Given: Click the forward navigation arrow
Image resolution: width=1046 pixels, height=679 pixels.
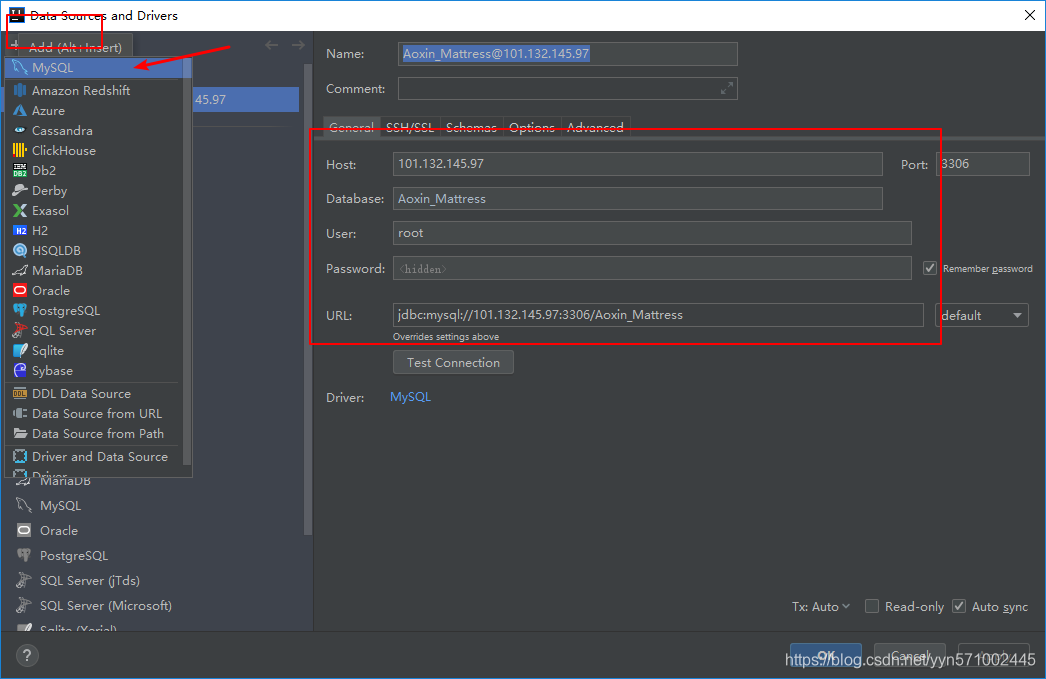Looking at the screenshot, I should [298, 45].
